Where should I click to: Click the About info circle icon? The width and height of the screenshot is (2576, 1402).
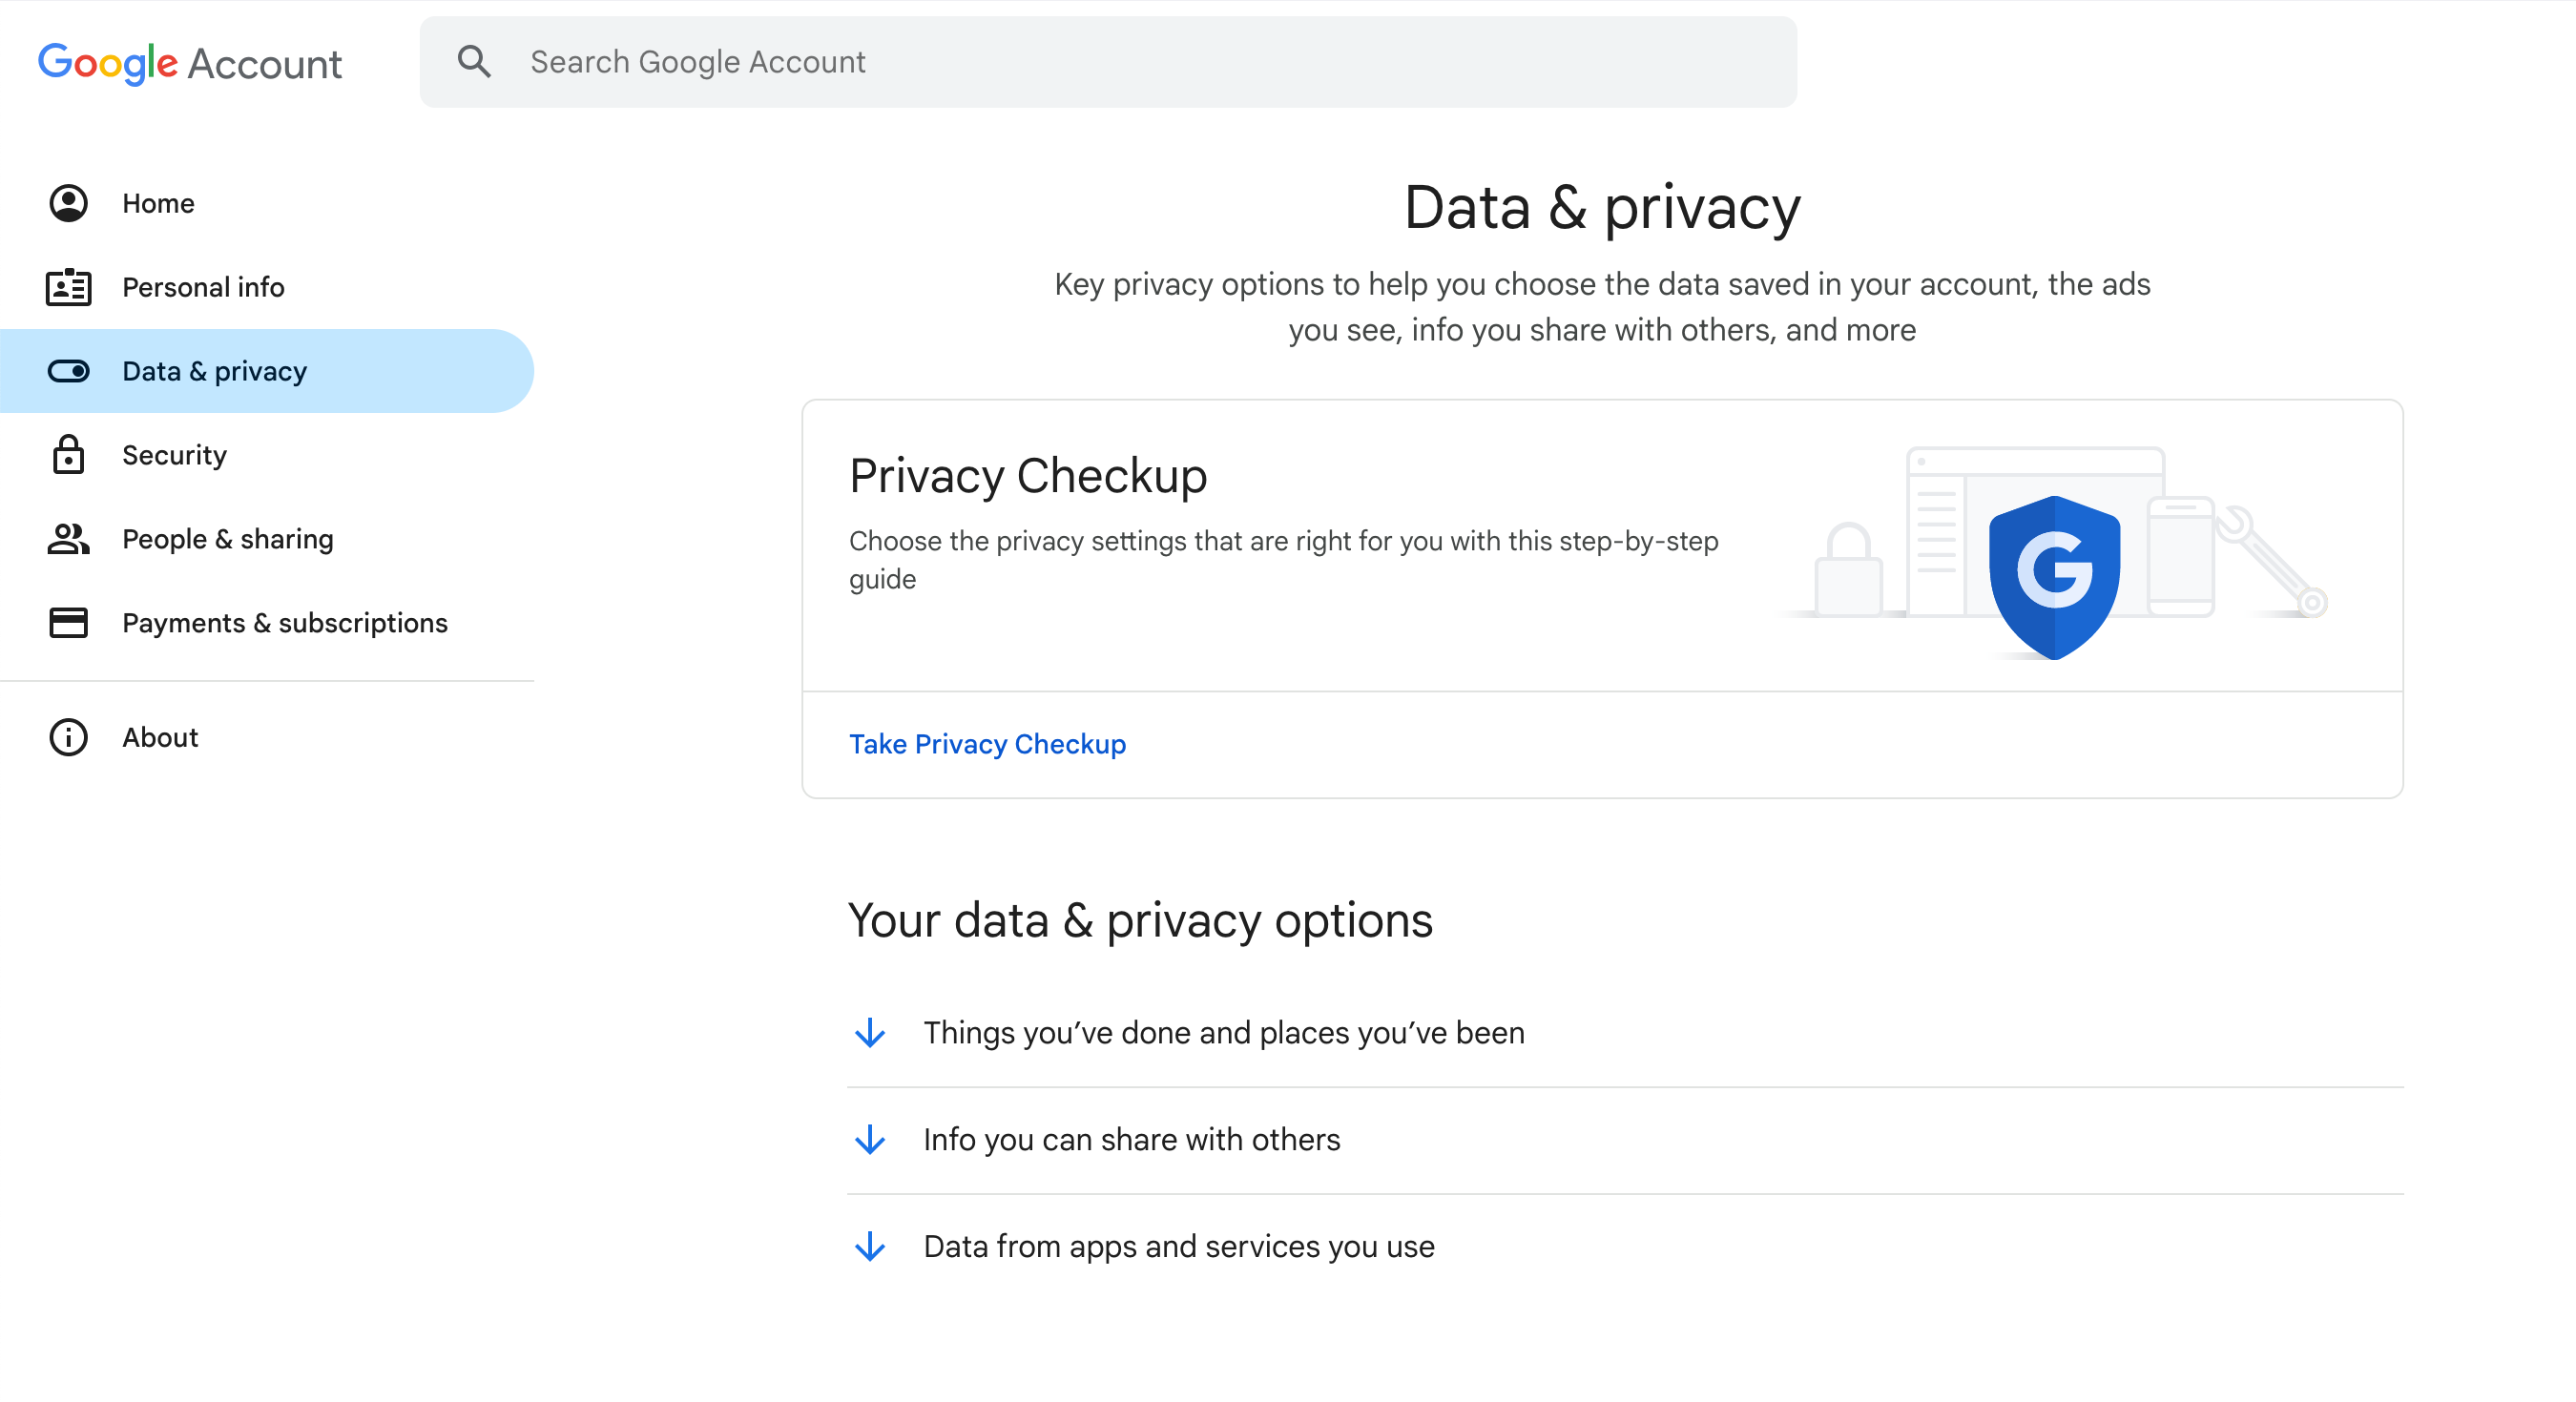68,737
